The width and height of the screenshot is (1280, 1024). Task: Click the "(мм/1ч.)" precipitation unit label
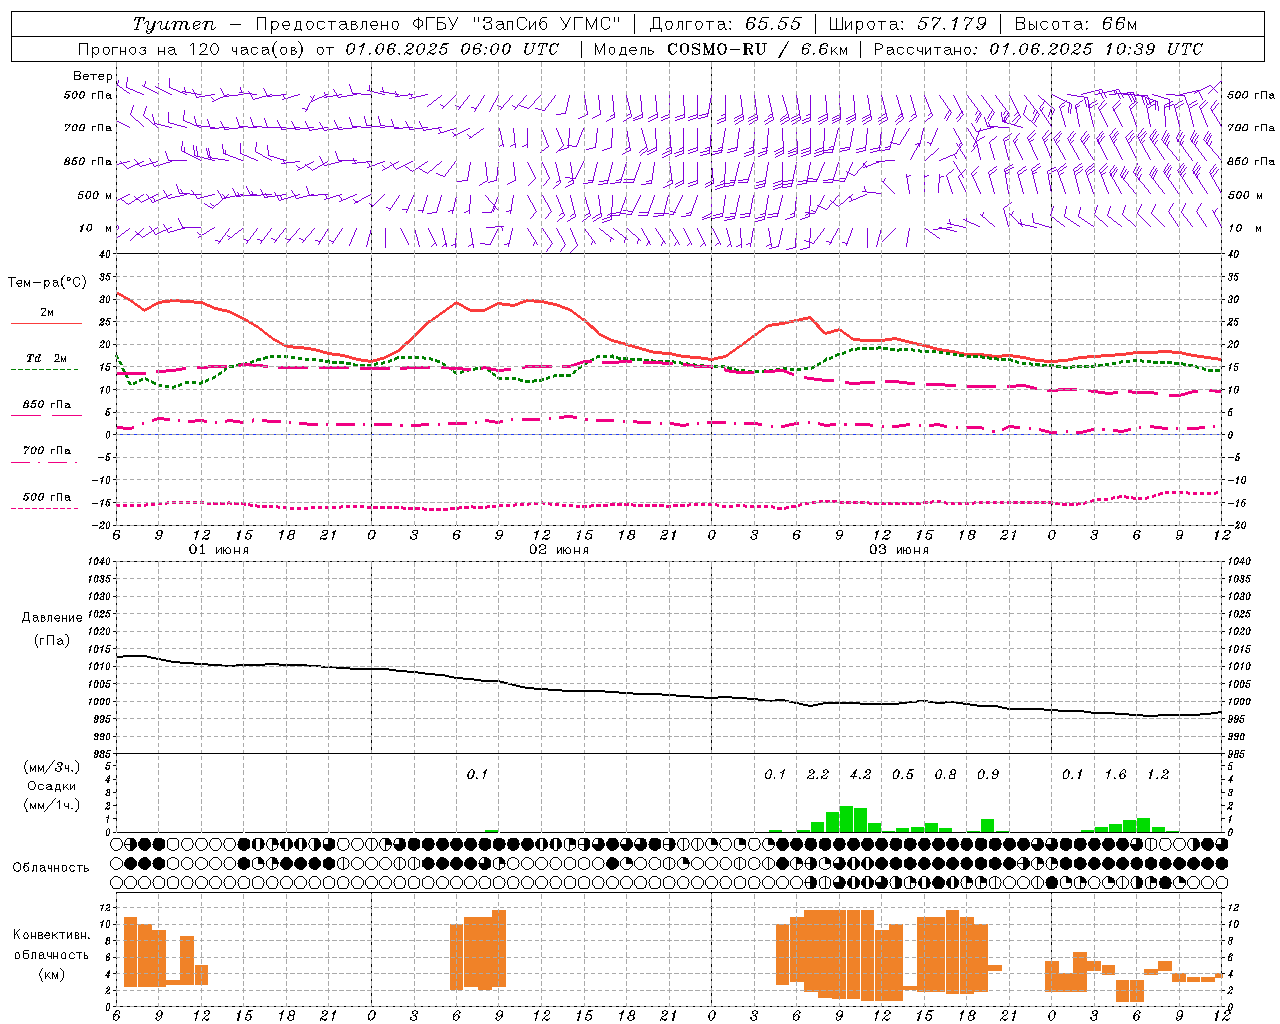point(52,805)
